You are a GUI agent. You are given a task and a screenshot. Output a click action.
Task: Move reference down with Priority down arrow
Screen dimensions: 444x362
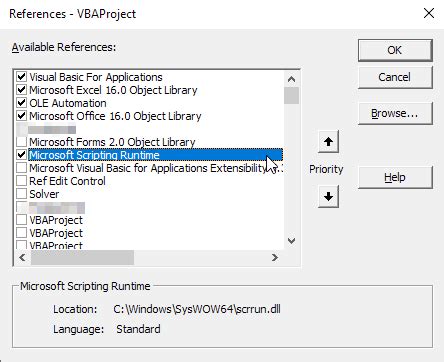[x=328, y=197]
